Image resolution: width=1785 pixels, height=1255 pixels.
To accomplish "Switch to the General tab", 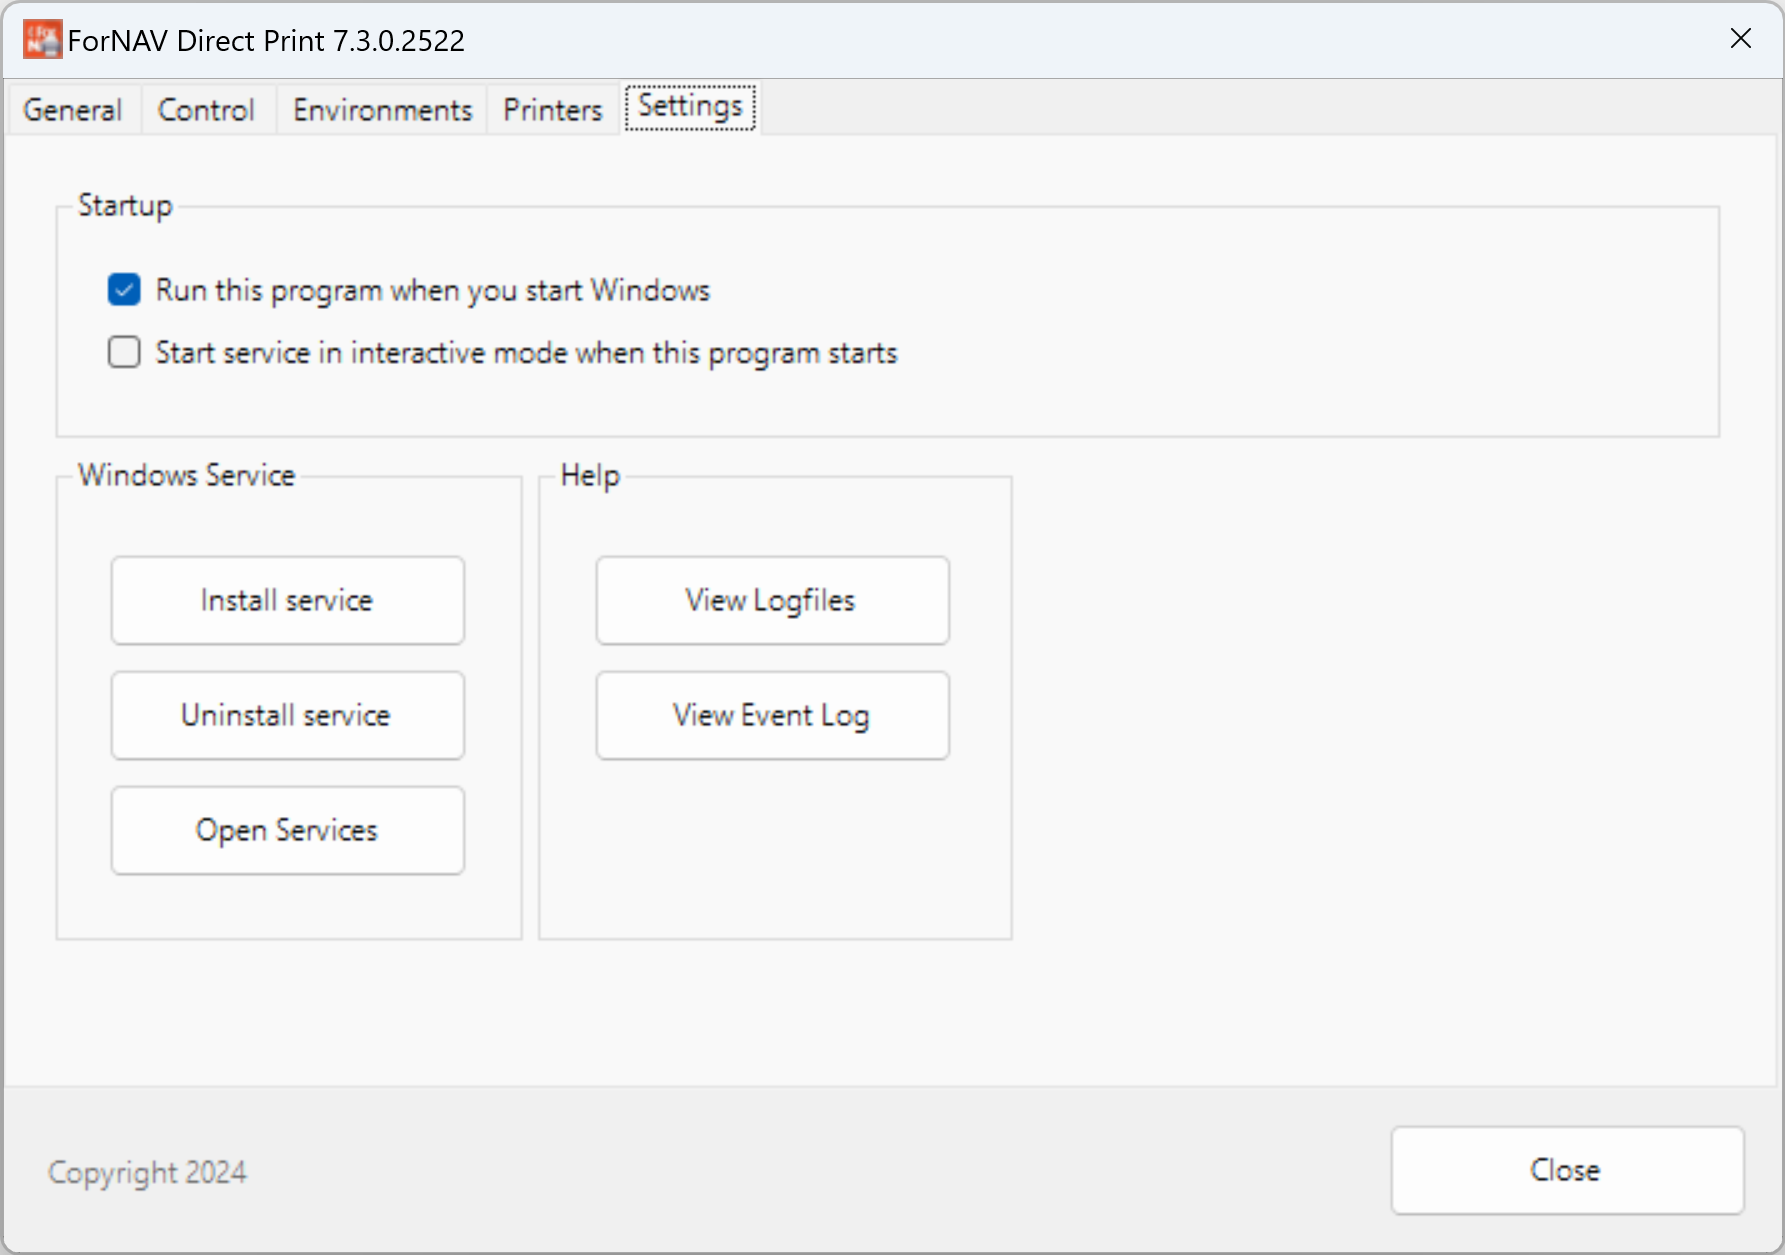I will click(x=73, y=109).
